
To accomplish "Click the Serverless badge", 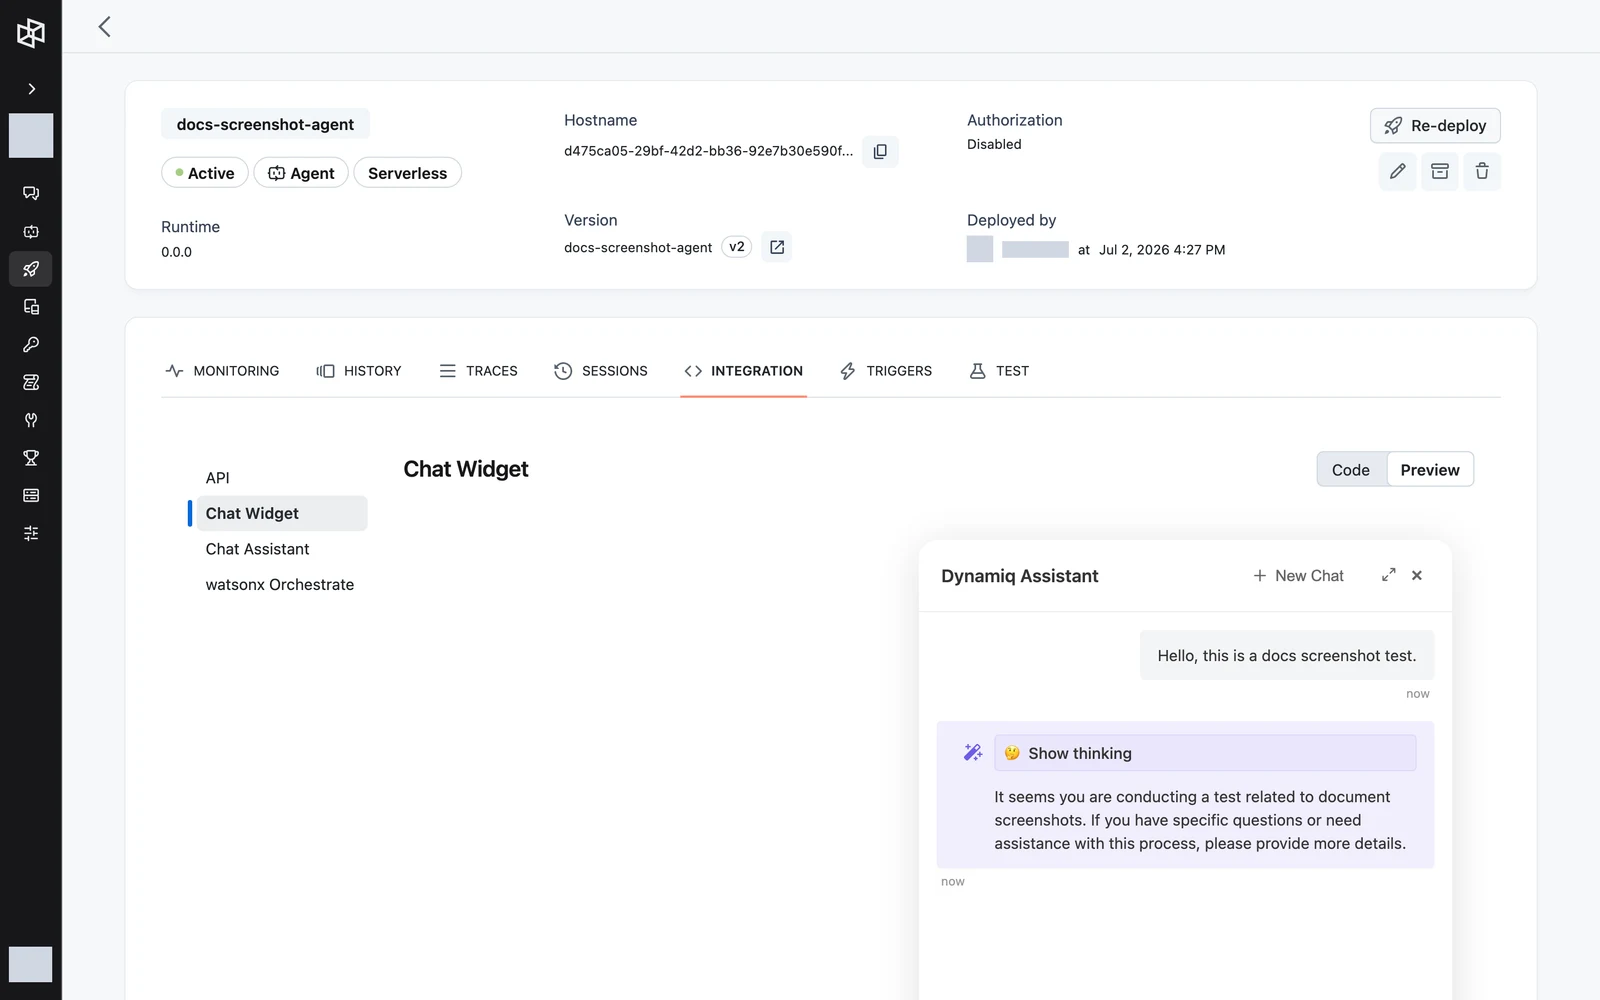I will (x=407, y=173).
